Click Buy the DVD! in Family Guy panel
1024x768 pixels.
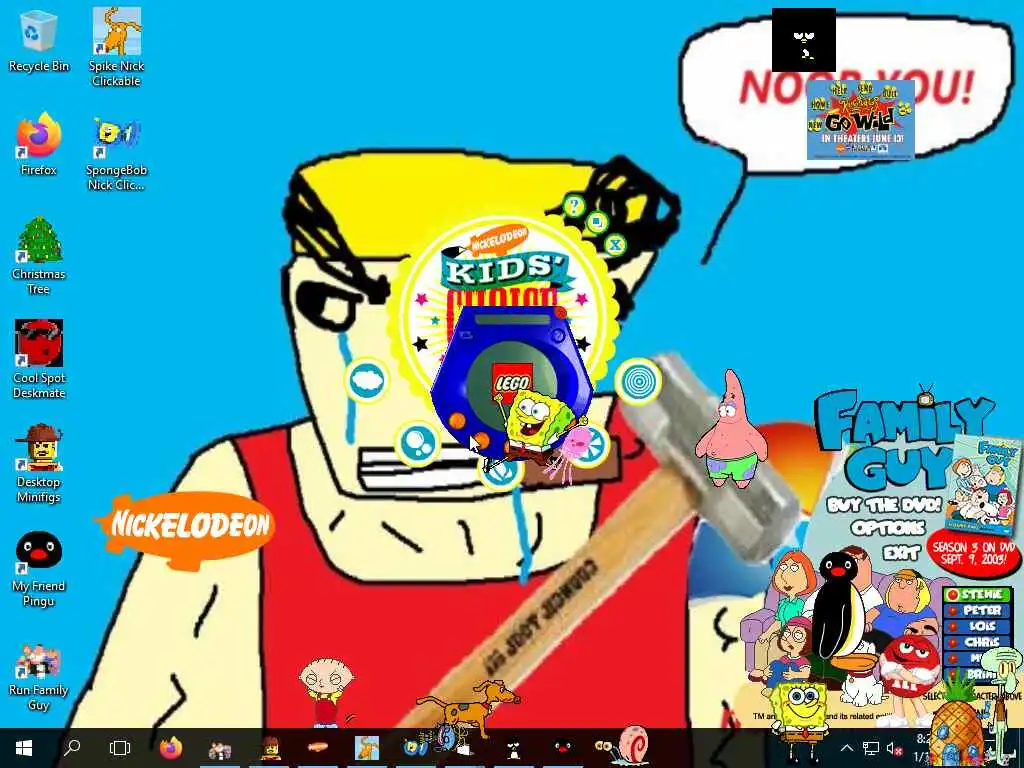pos(884,505)
